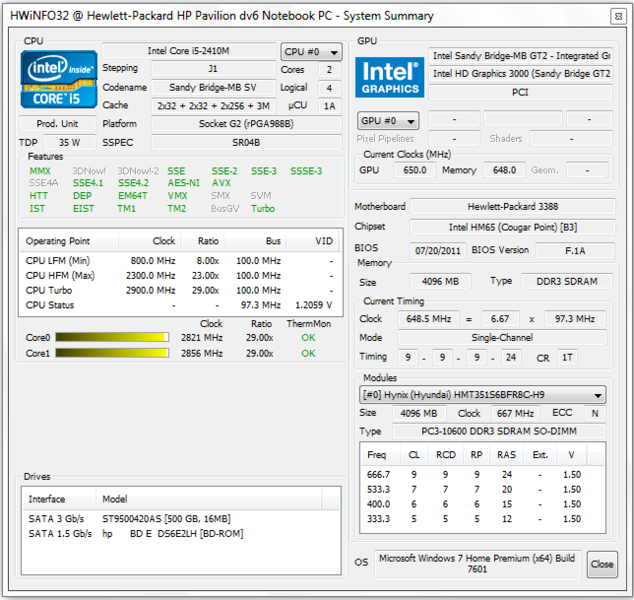Click the Intel Graphics logo
The height and width of the screenshot is (600, 634).
[x=390, y=77]
